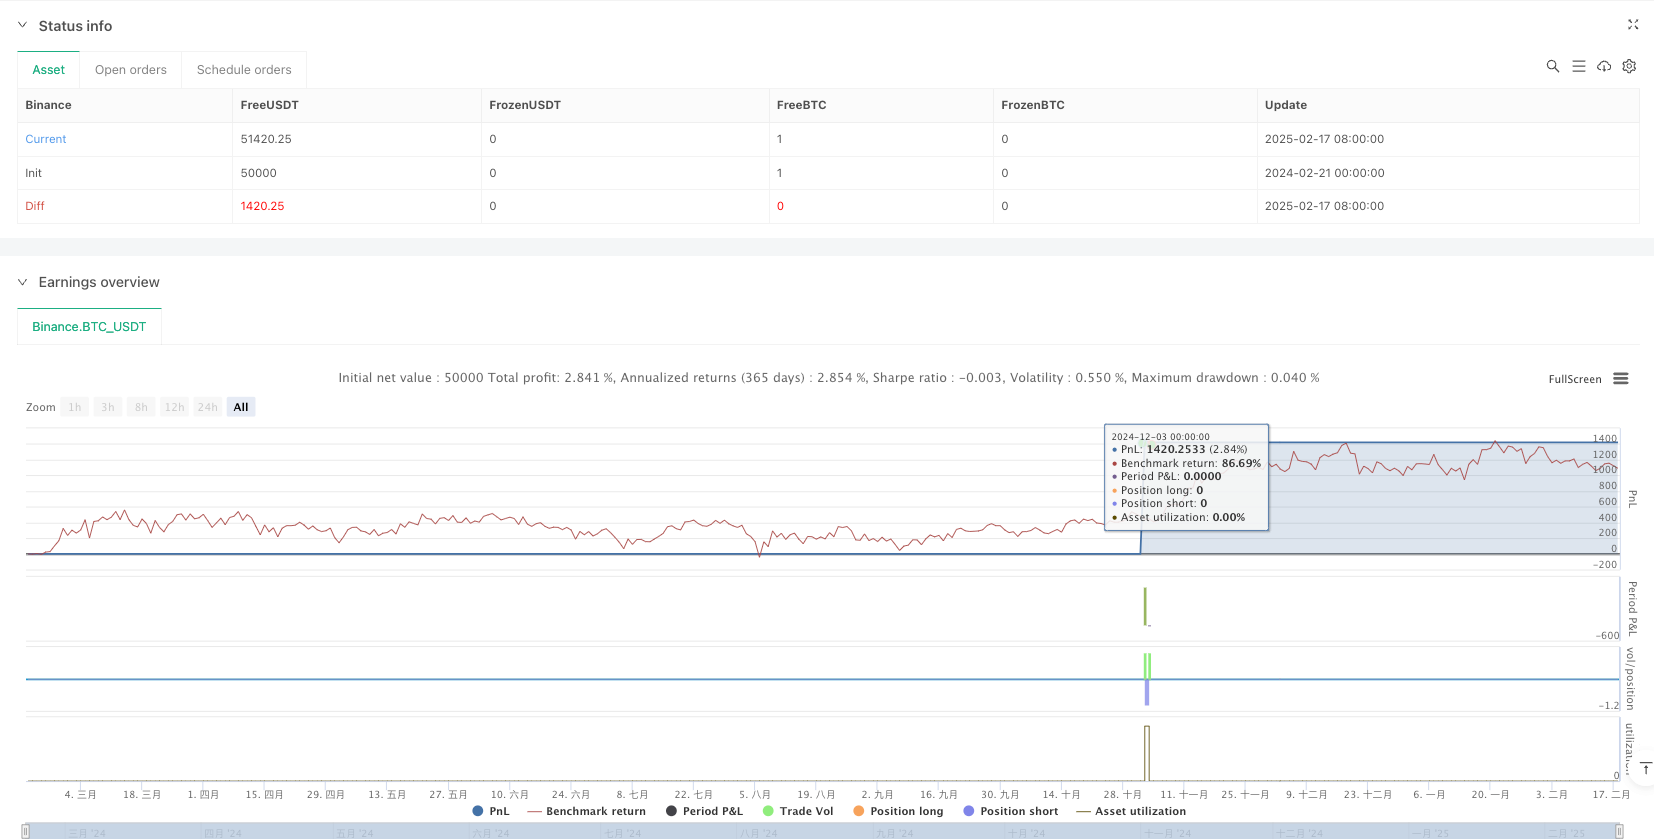Toggle Position short legend item
The height and width of the screenshot is (839, 1654).
click(1010, 811)
